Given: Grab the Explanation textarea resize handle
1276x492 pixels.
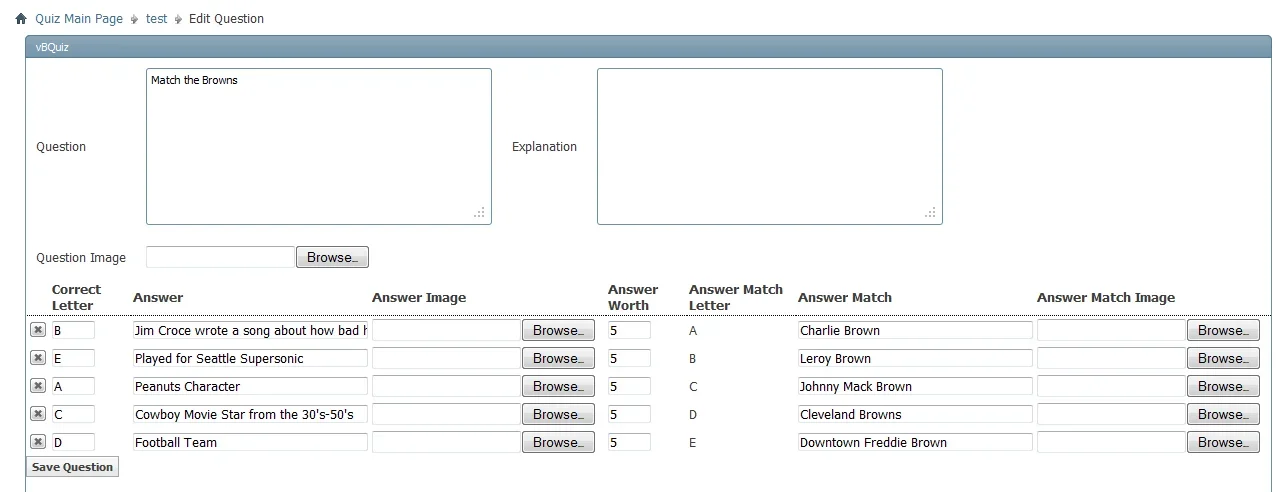Looking at the screenshot, I should pyautogui.click(x=931, y=213).
